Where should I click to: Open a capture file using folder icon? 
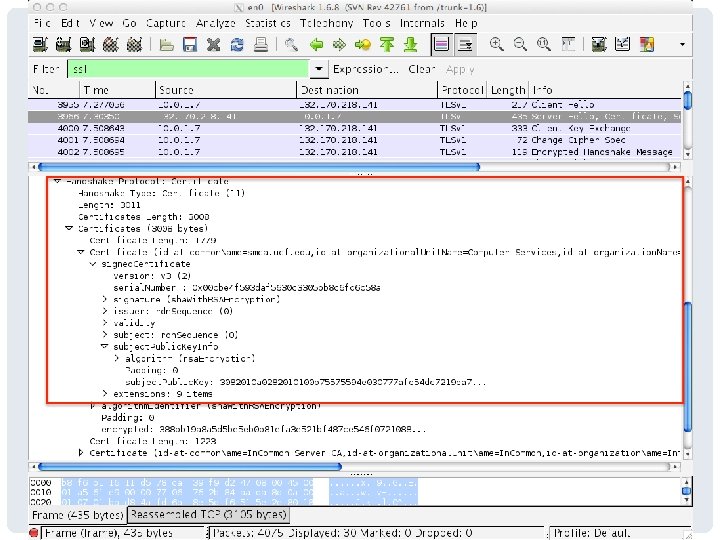pos(166,45)
